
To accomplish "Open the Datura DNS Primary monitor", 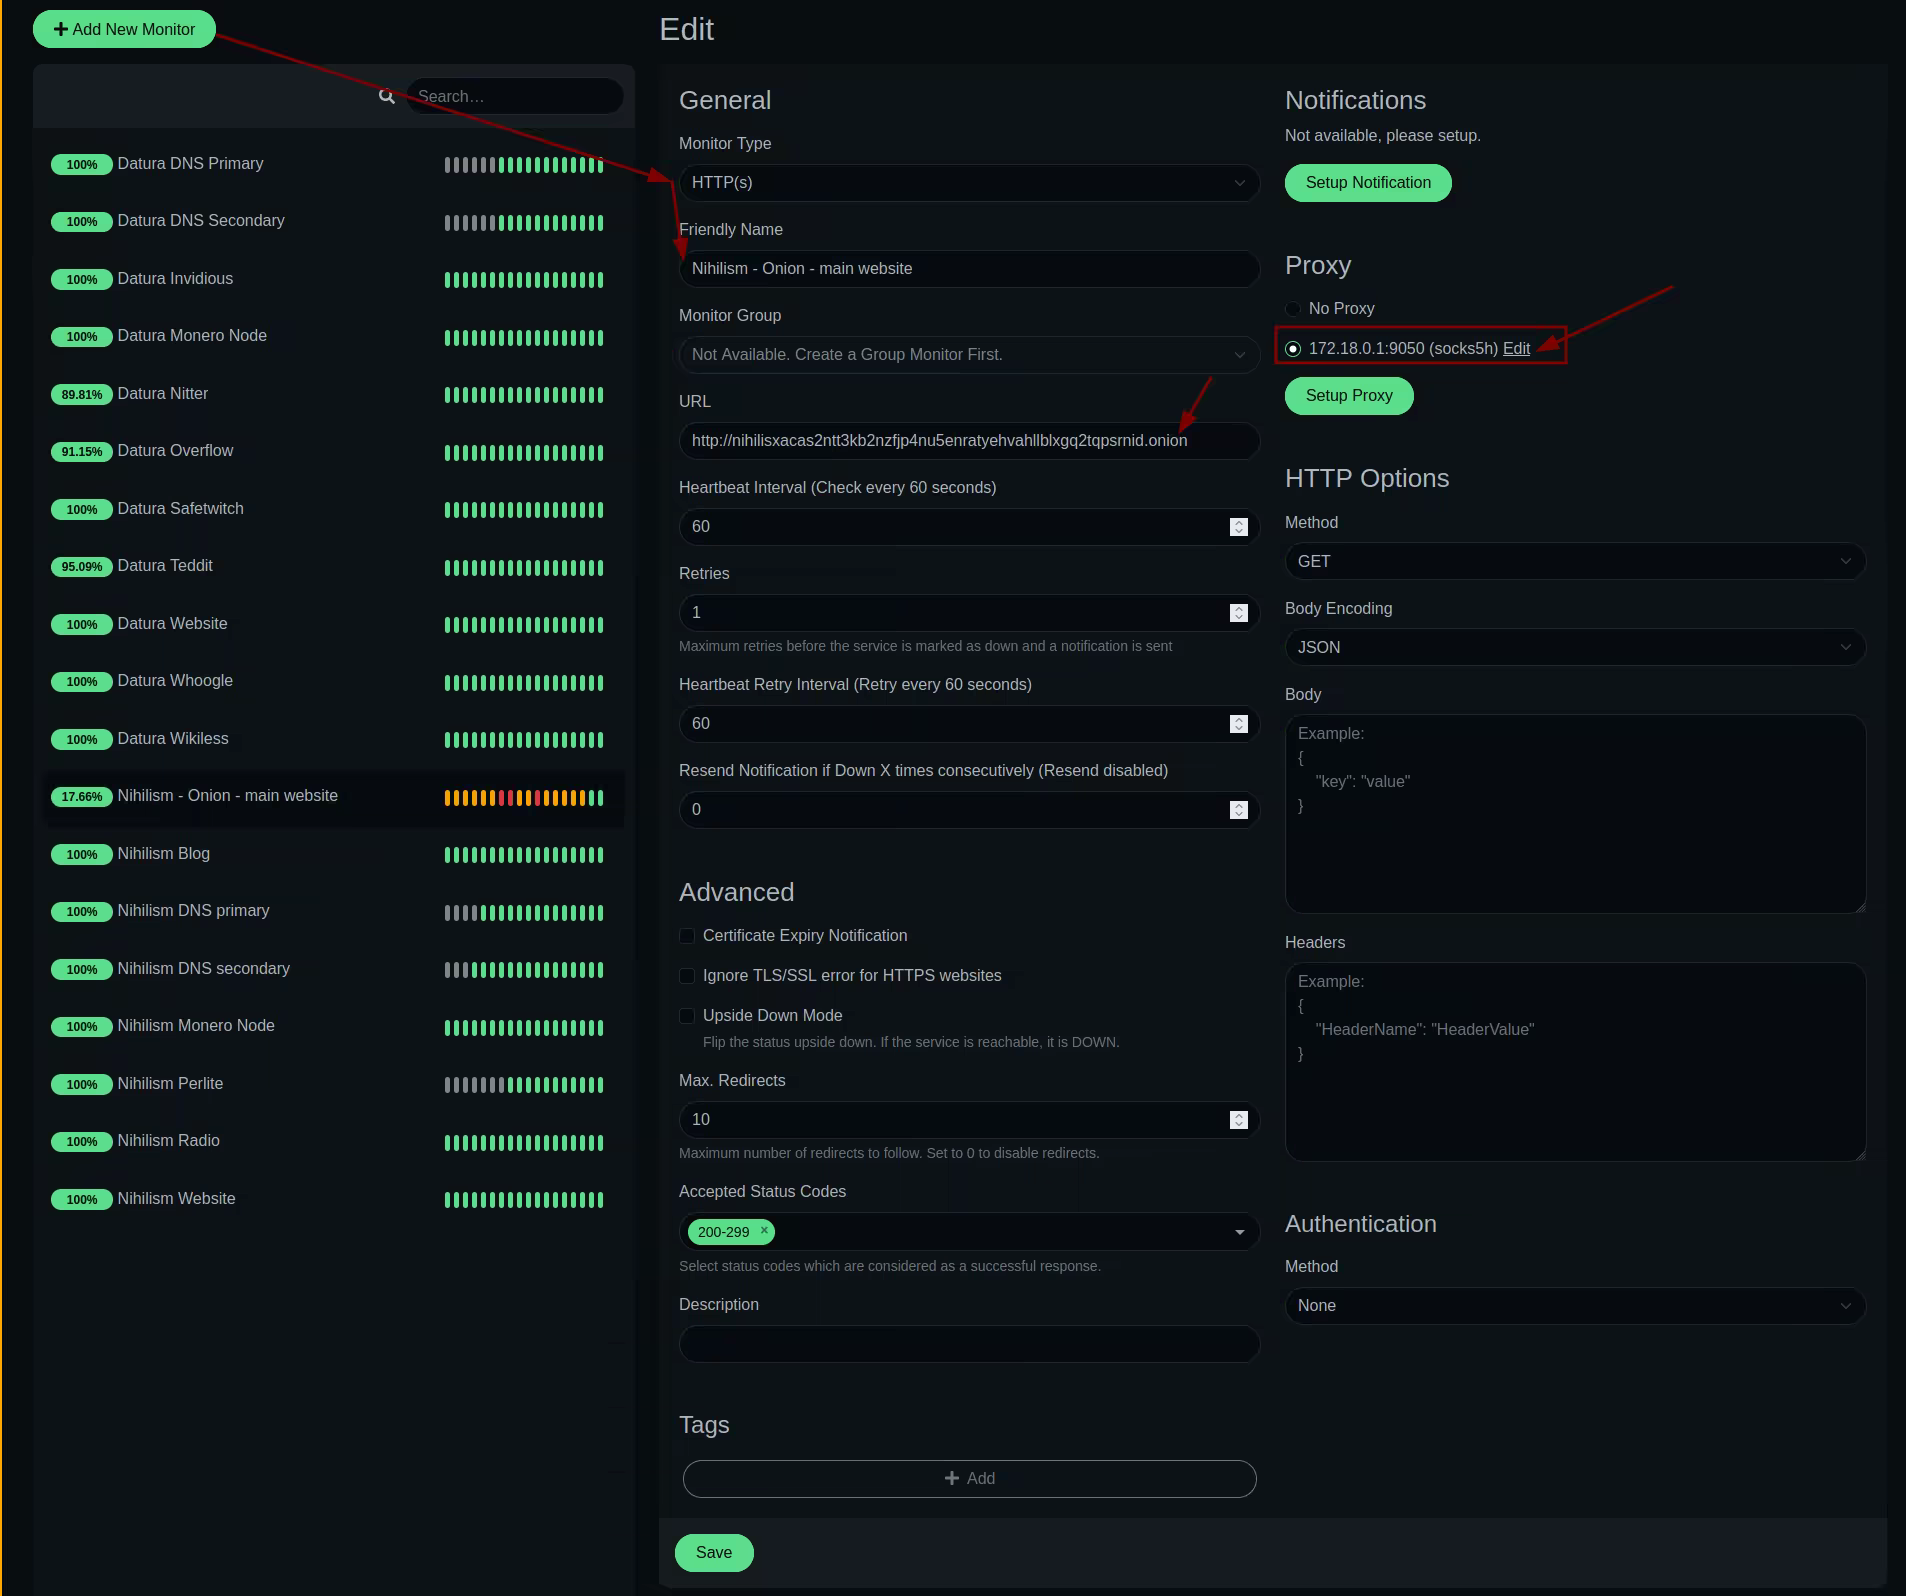I will pyautogui.click(x=335, y=164).
